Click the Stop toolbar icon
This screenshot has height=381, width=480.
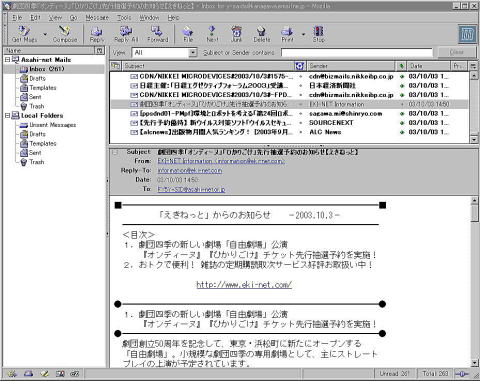[319, 34]
